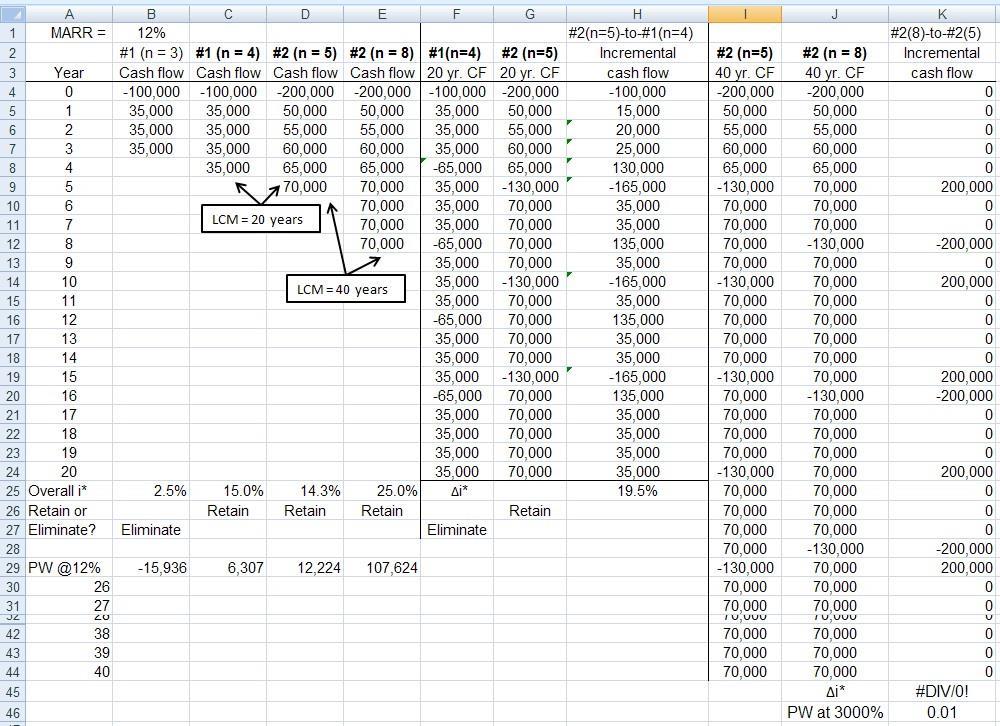
Task: Select the 12,224 present worth cell
Action: [305, 568]
